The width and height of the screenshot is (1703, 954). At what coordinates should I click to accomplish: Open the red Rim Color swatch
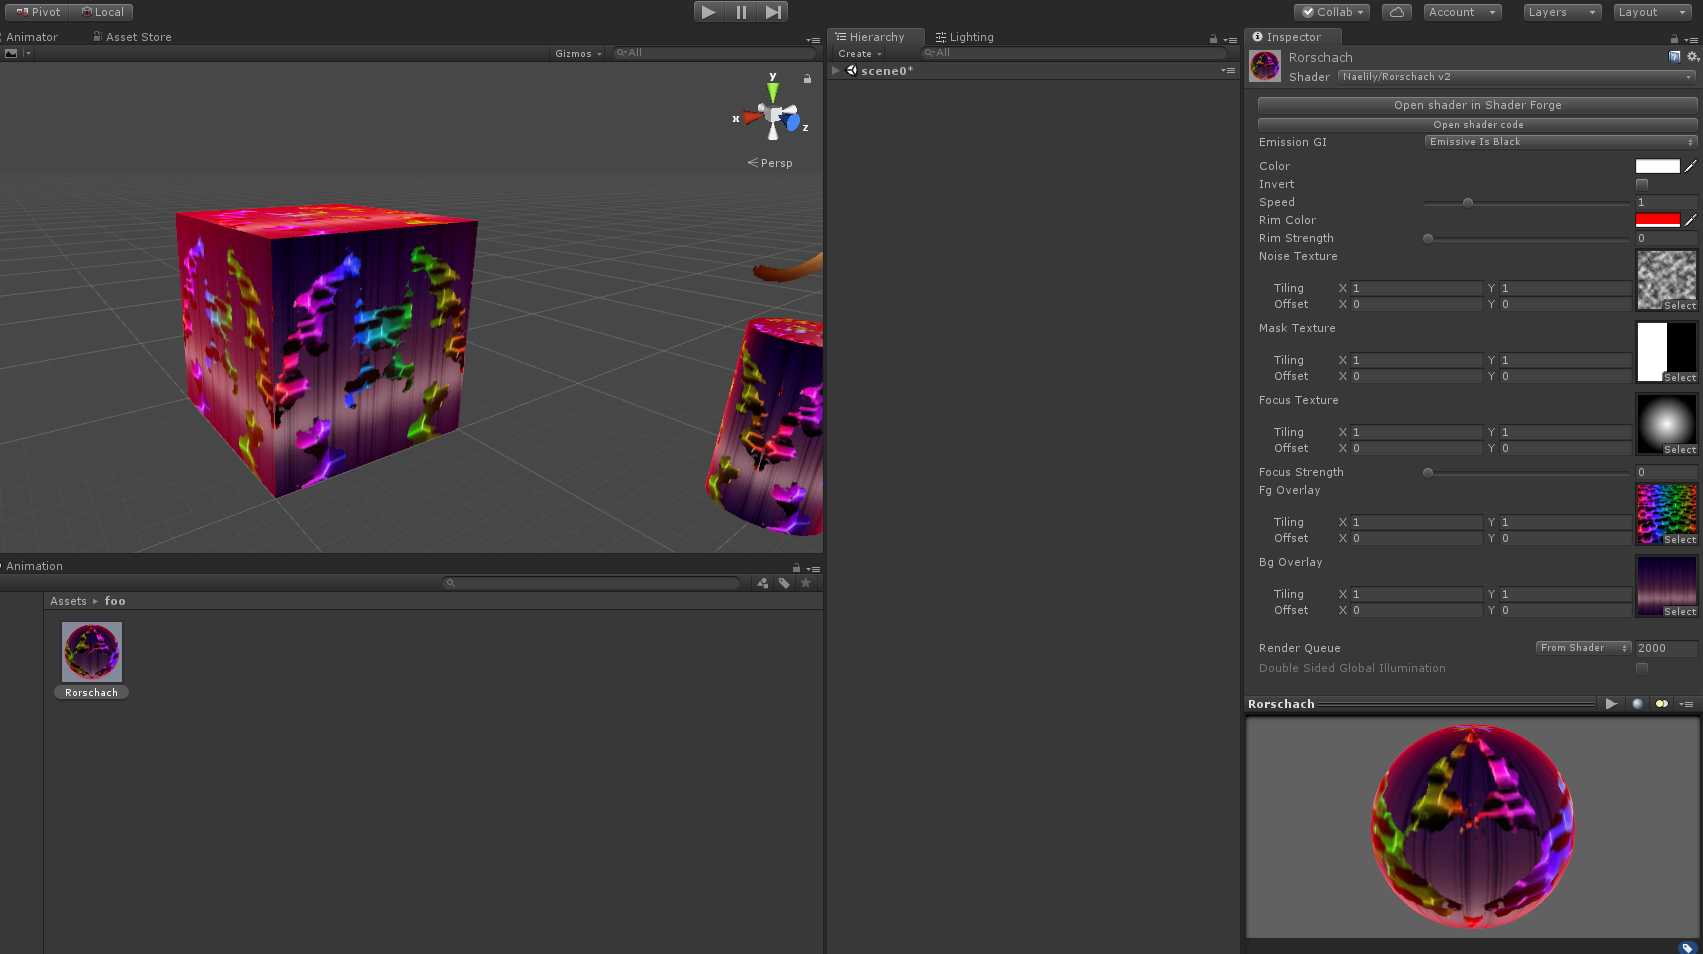click(x=1657, y=220)
